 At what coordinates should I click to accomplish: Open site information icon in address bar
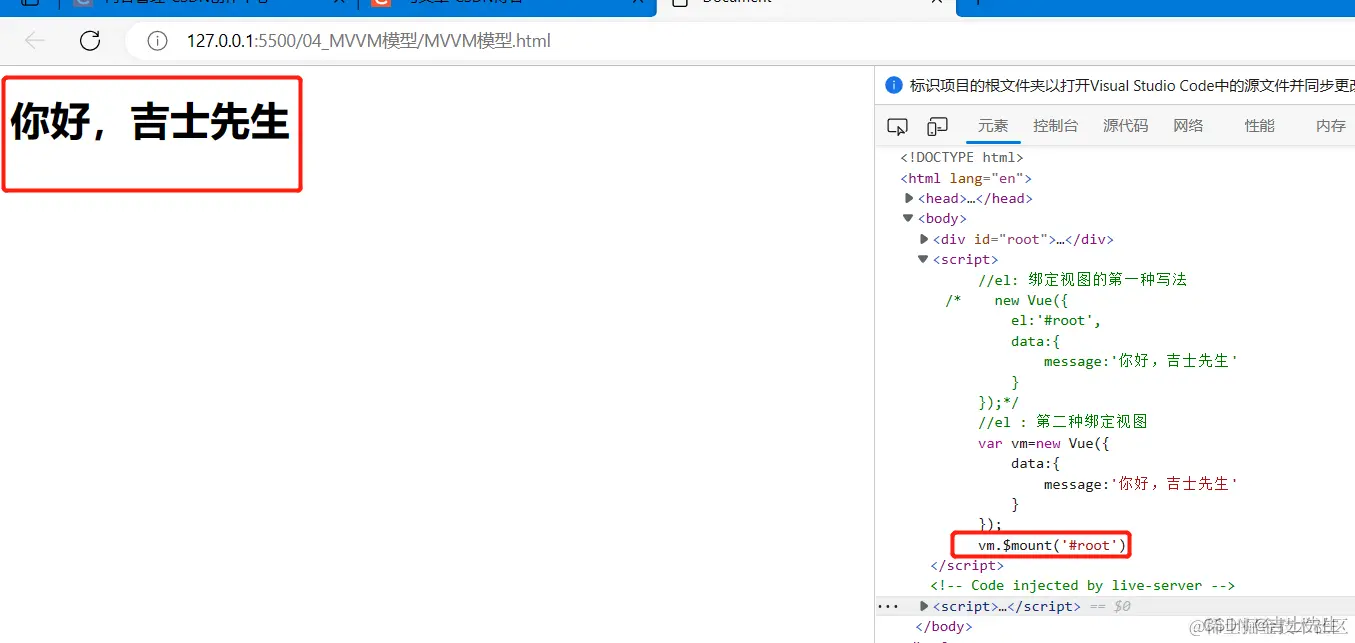tap(157, 41)
